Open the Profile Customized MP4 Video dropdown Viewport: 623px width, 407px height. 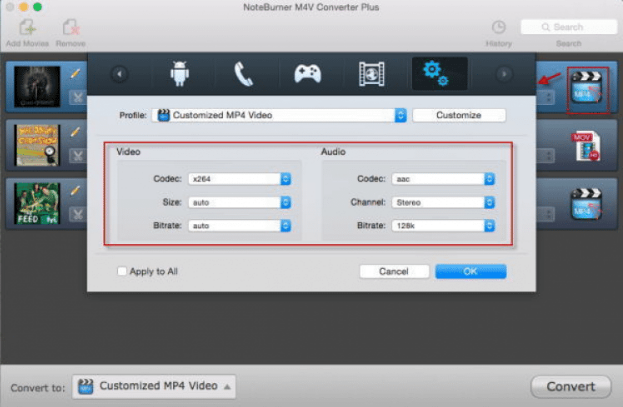coord(279,115)
